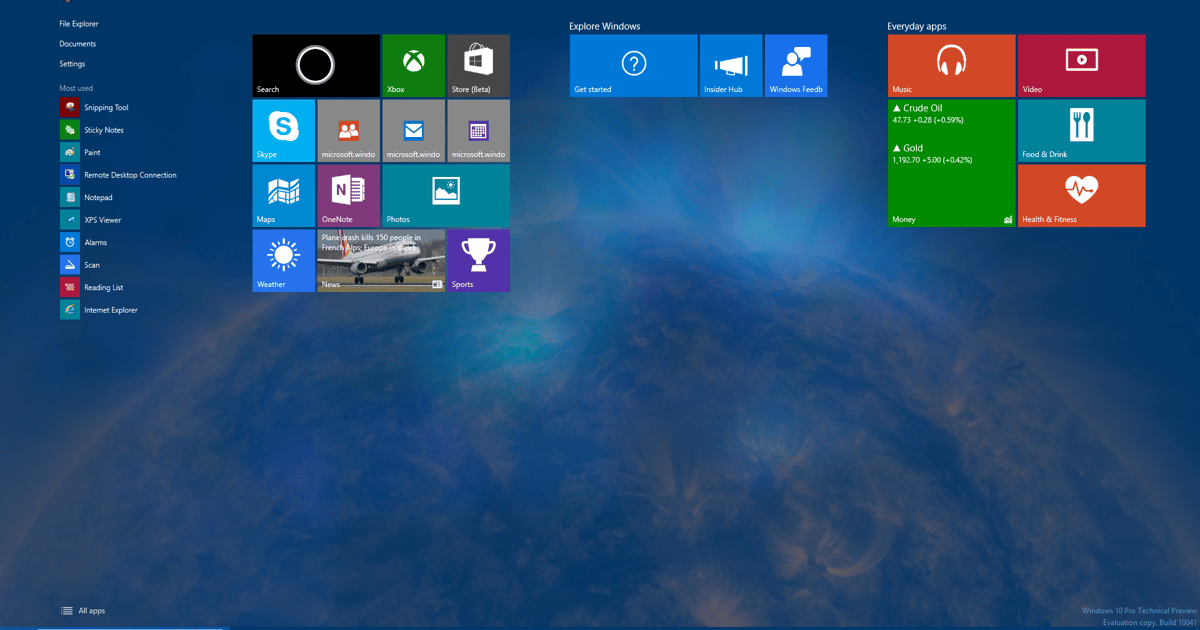Open the Food & Drink app
Screen dimensions: 1200x630
(1081, 130)
